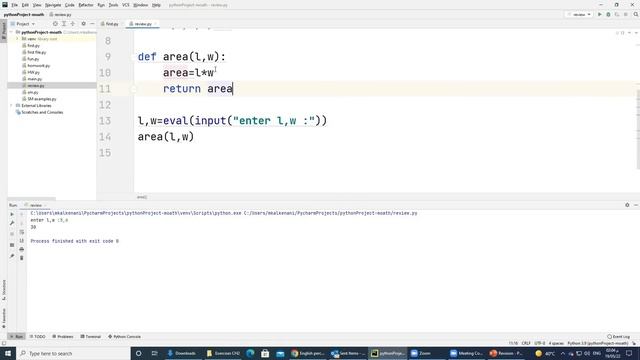Go to next highlighted problem arrow in editor
Viewport: 640px width, 360px height.
pyautogui.click(x=636, y=33)
